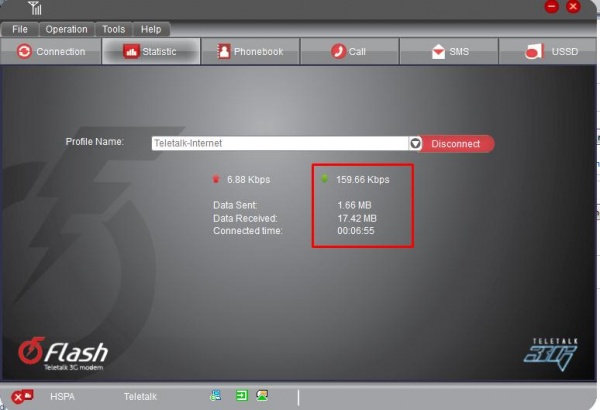Open the Phonebook tab
600x410 pixels.
point(250,51)
